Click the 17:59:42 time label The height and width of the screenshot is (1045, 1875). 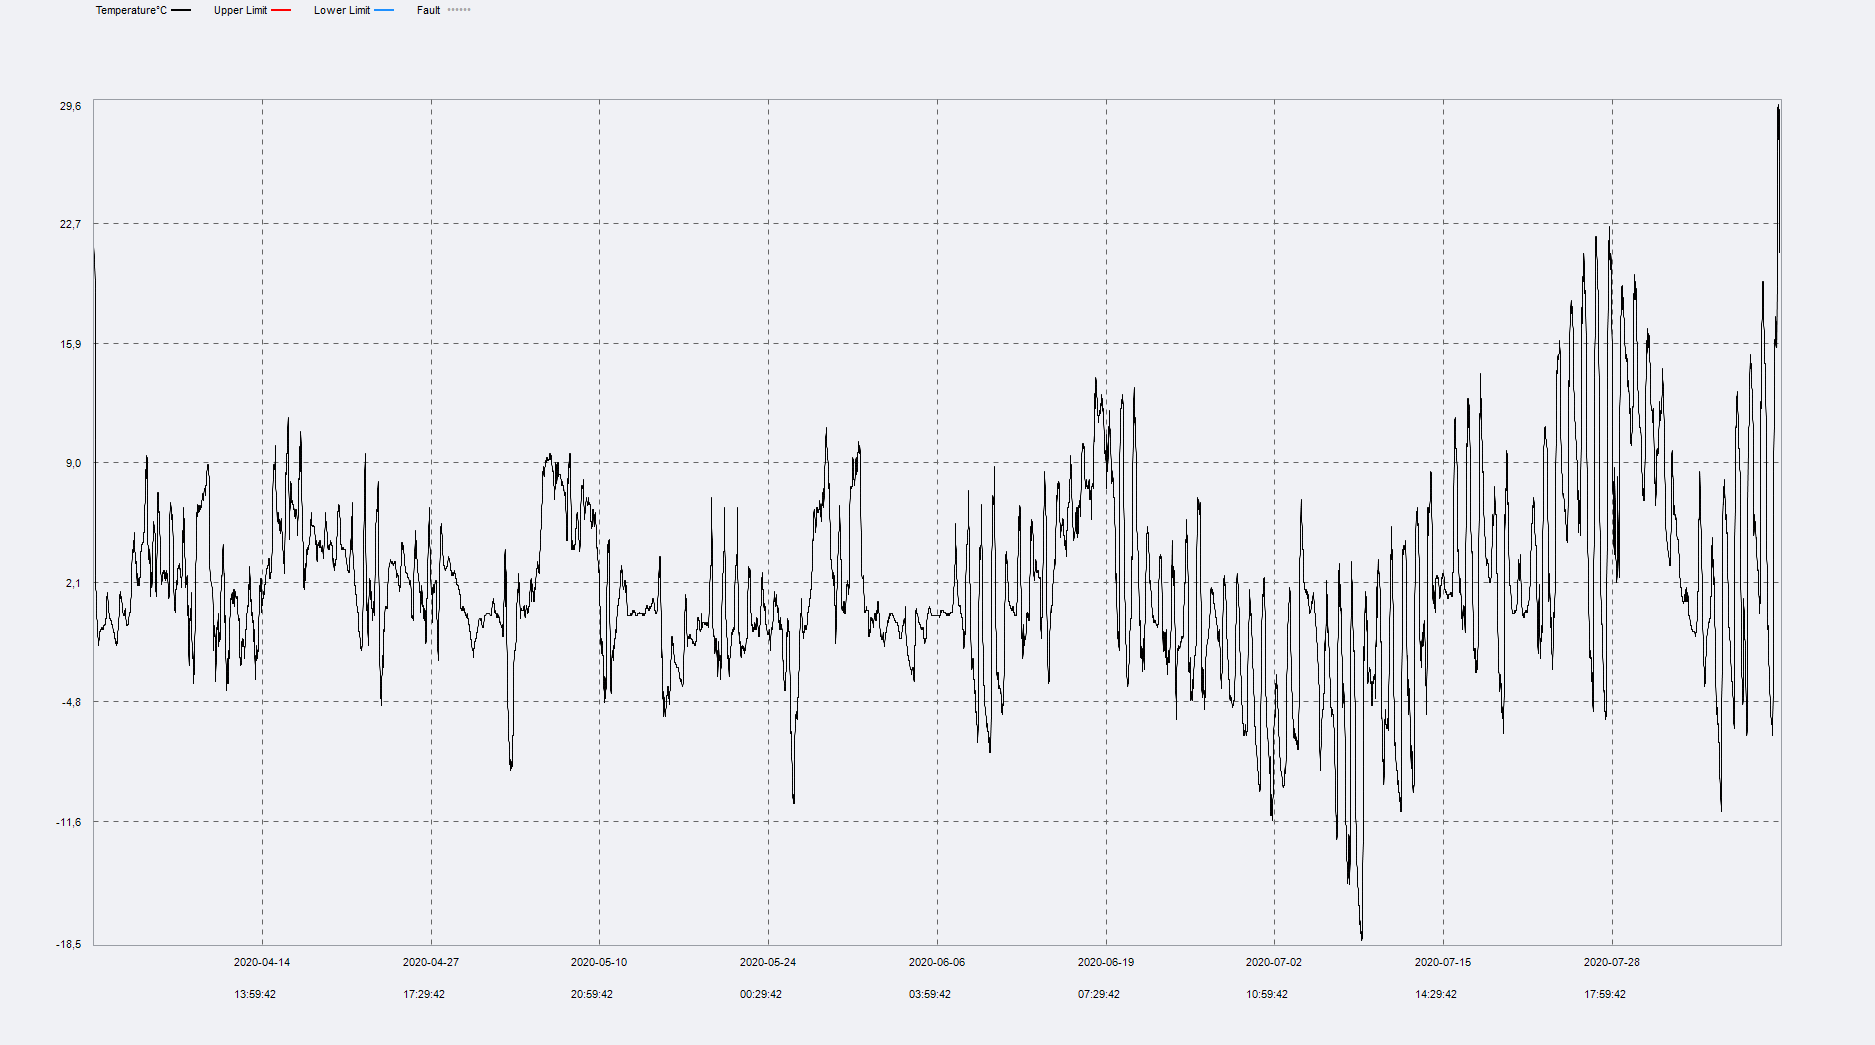pyautogui.click(x=1605, y=994)
